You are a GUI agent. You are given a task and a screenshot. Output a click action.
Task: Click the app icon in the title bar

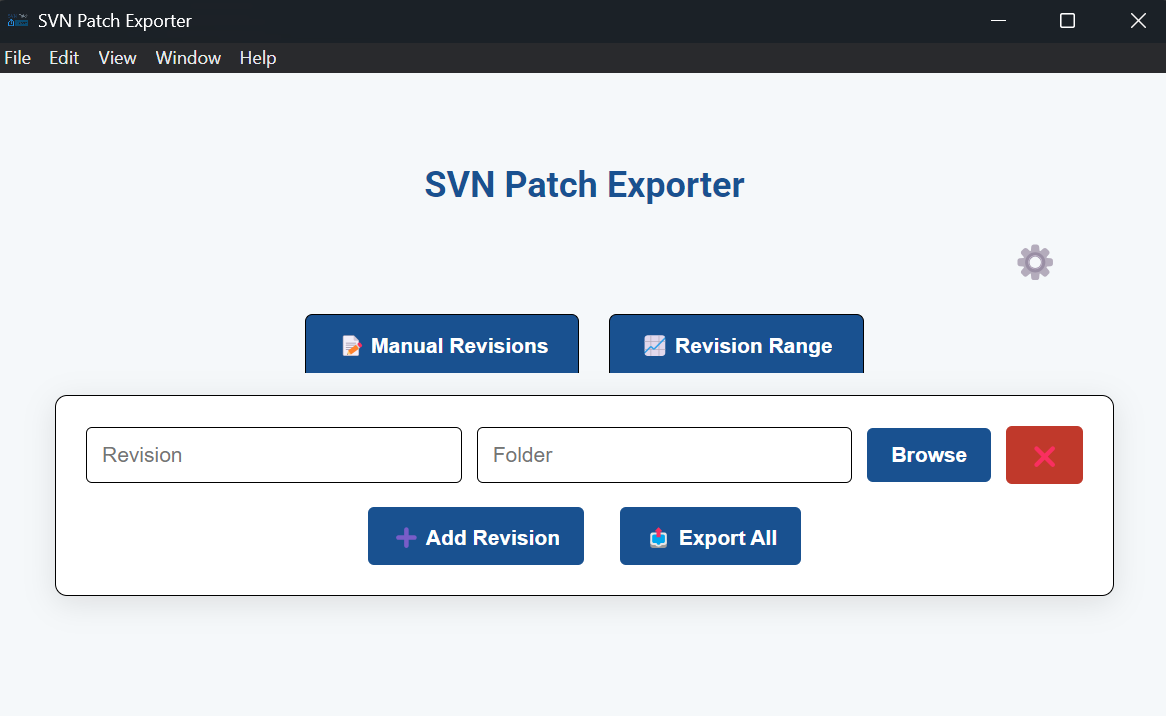click(17, 21)
